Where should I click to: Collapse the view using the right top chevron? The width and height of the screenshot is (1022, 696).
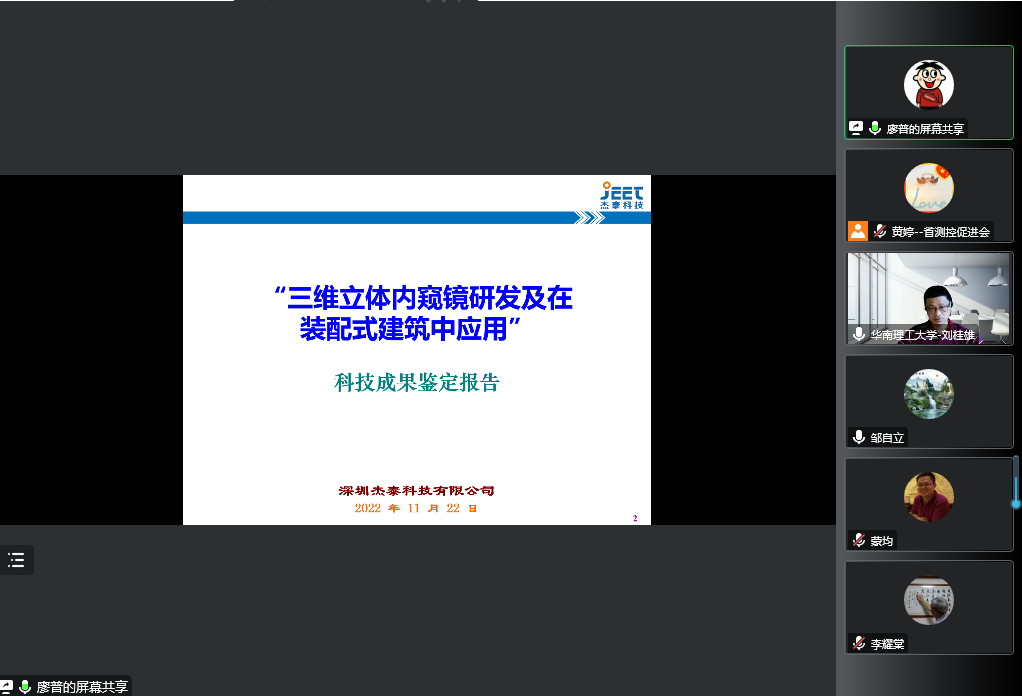[459, 3]
